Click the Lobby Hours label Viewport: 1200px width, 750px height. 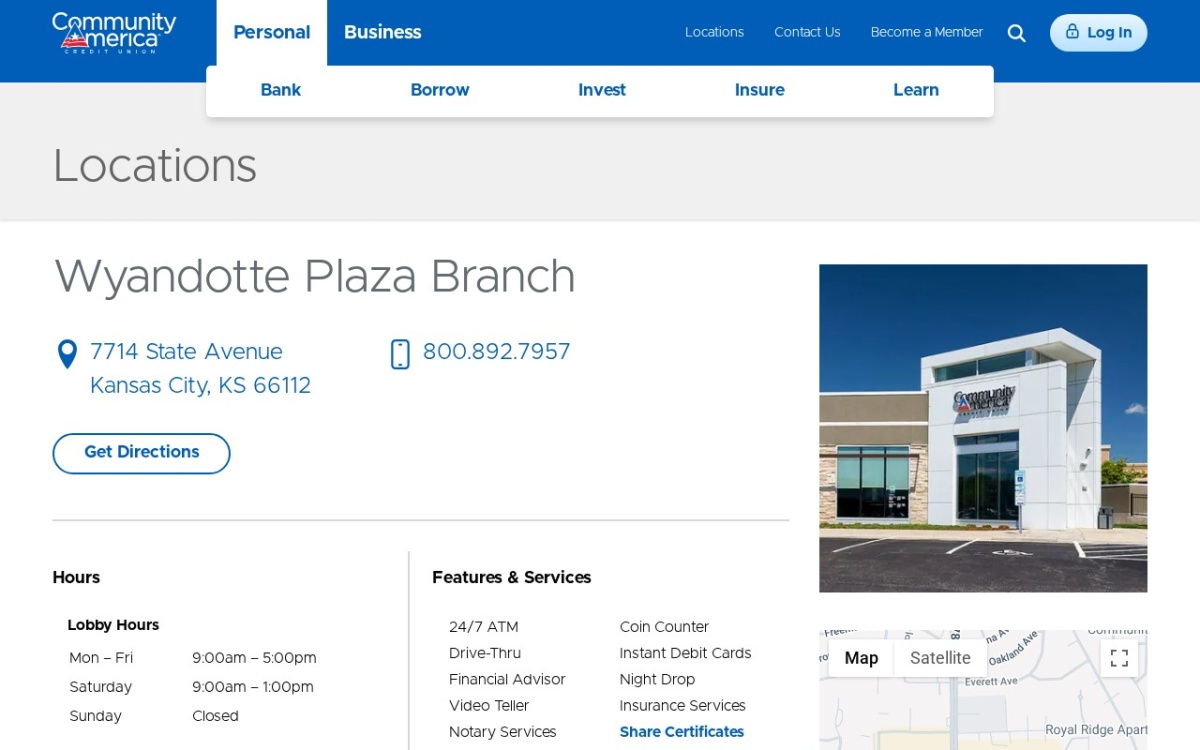(113, 625)
